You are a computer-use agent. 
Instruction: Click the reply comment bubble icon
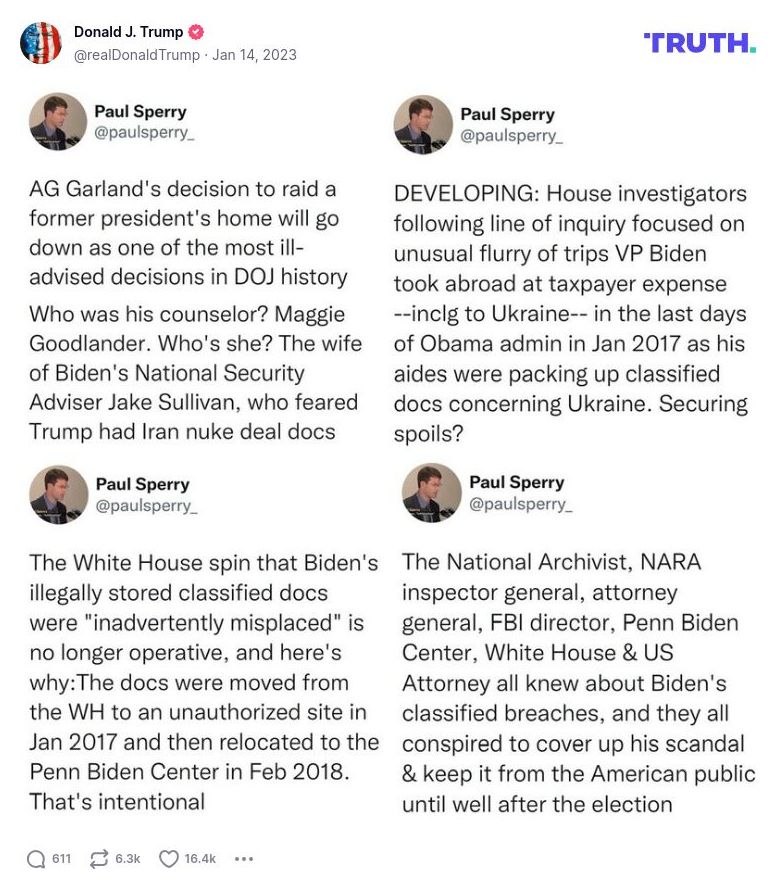(37, 858)
